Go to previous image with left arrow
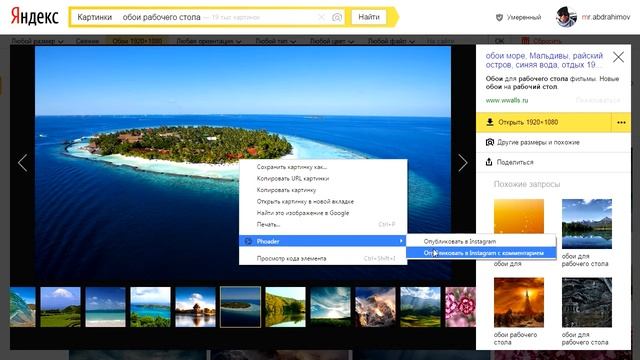Image resolution: width=640 pixels, height=360 pixels. (22, 163)
